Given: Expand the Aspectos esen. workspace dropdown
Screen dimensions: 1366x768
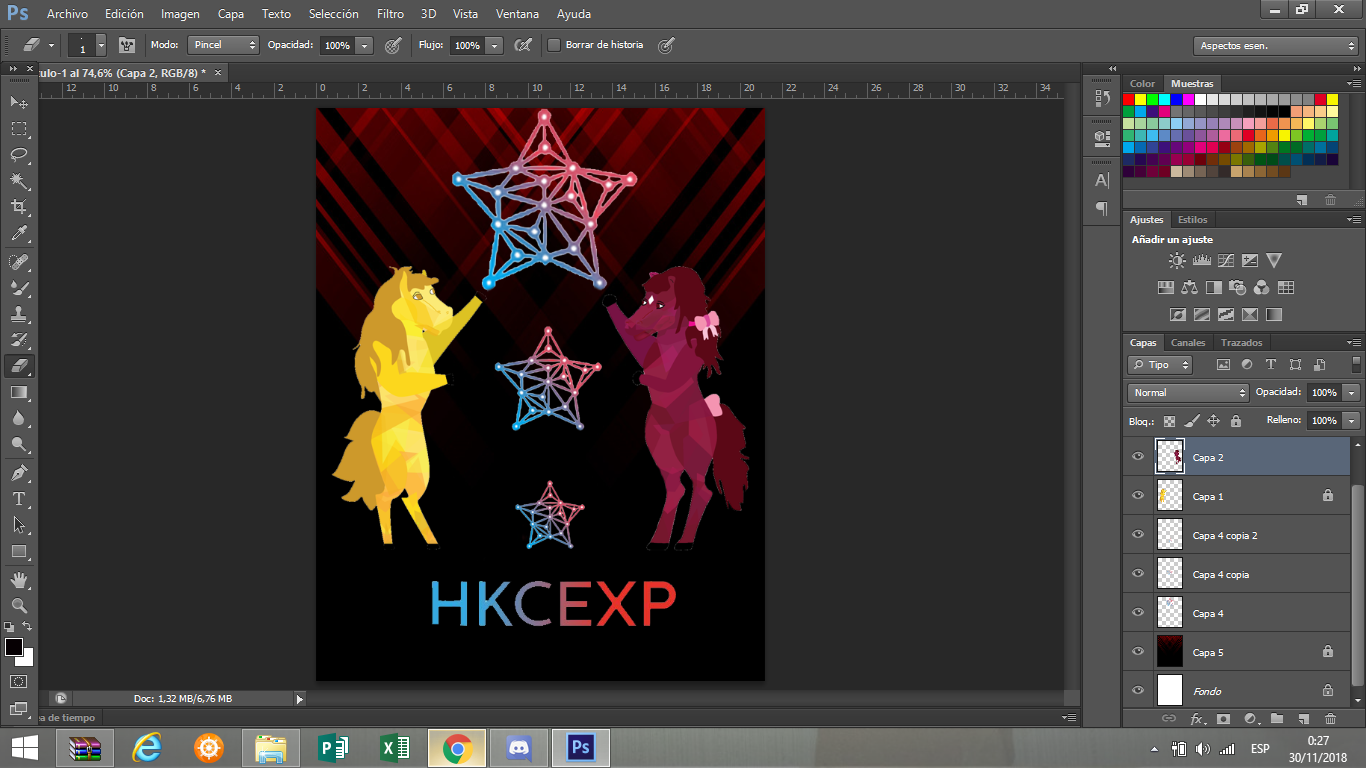Looking at the screenshot, I should pos(1275,46).
